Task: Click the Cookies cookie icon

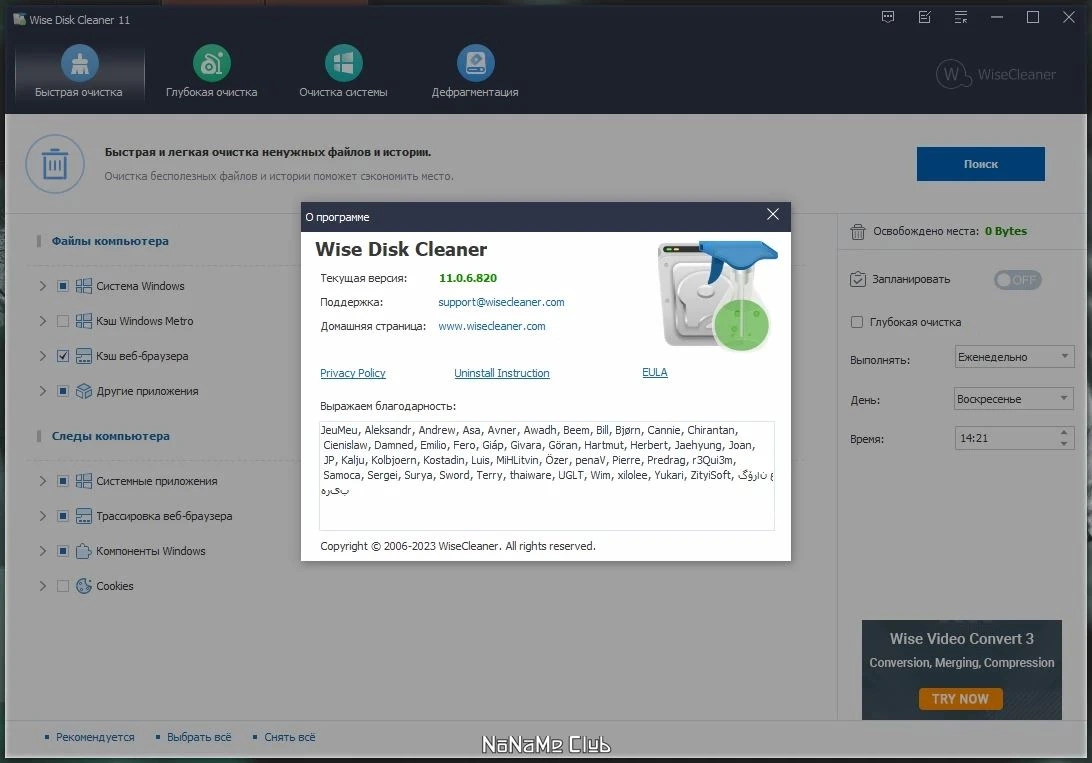Action: click(x=84, y=585)
